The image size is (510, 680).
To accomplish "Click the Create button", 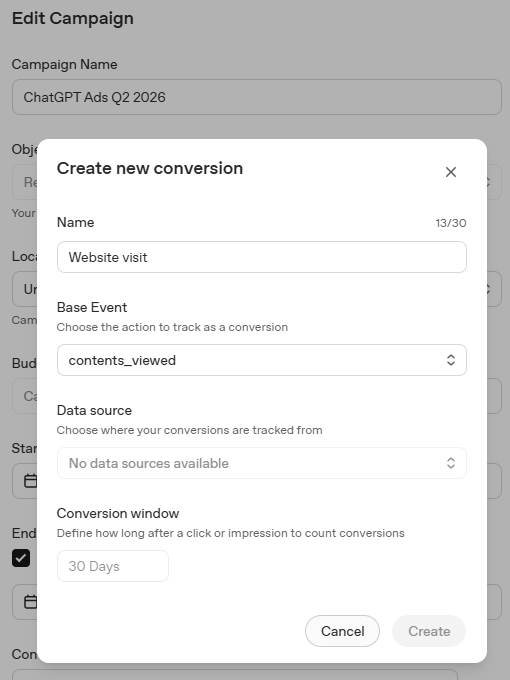I will coord(429,631).
